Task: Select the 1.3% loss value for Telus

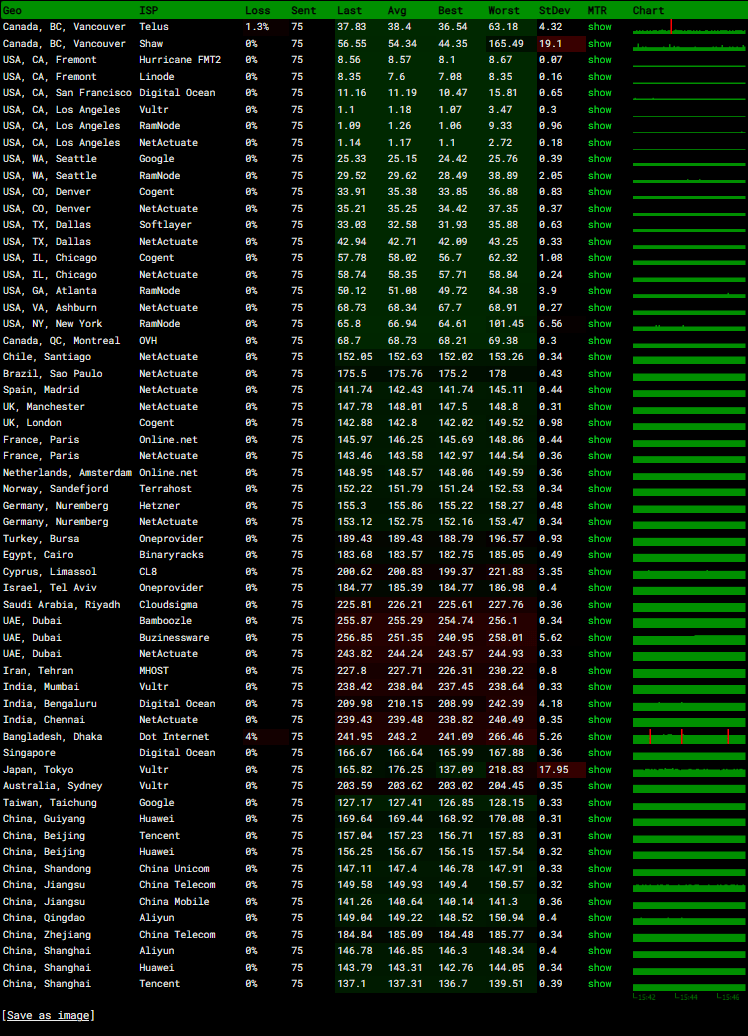Action: 257,27
